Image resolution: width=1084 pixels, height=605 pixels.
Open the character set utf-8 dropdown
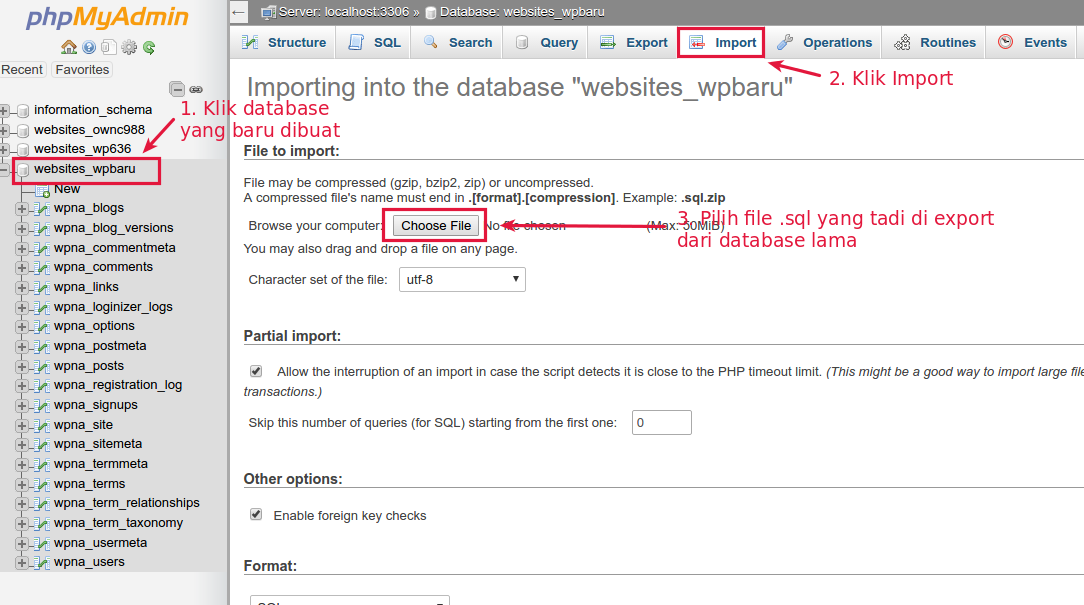point(461,279)
